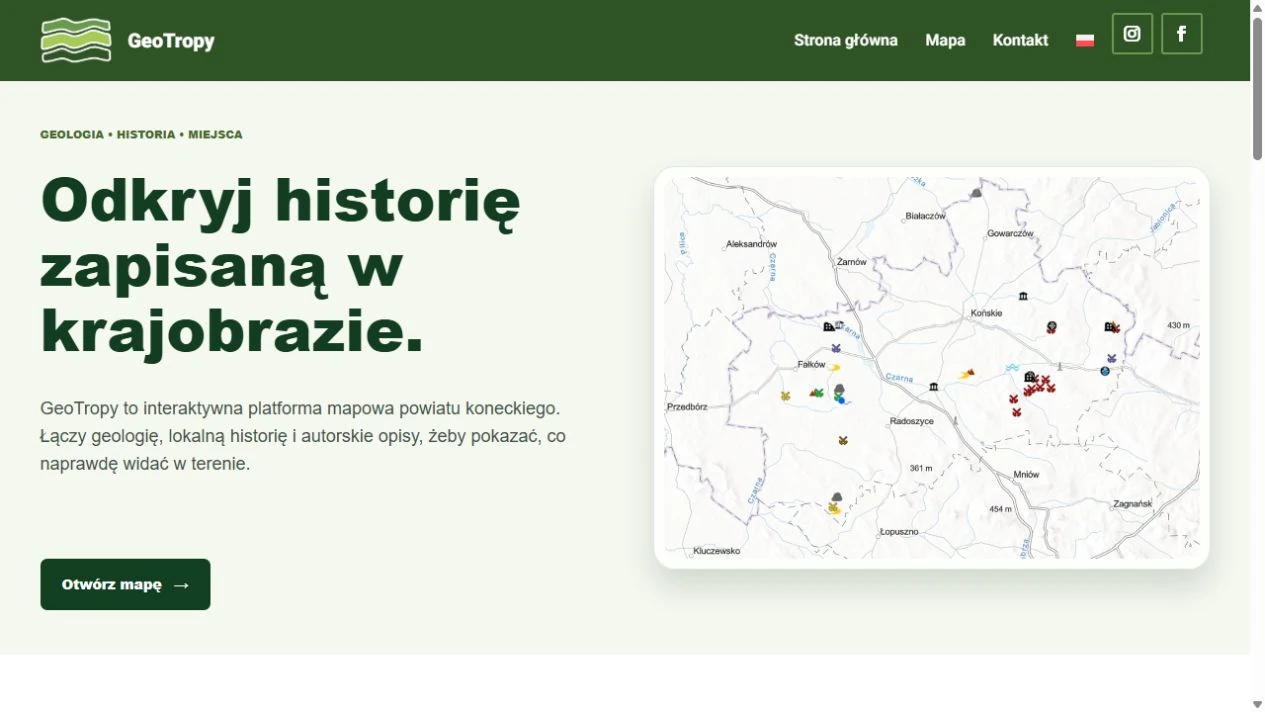Image resolution: width=1265 pixels, height=712 pixels.
Task: Click the purple pickaxe marker below the 430 m label
Action: point(1111,358)
